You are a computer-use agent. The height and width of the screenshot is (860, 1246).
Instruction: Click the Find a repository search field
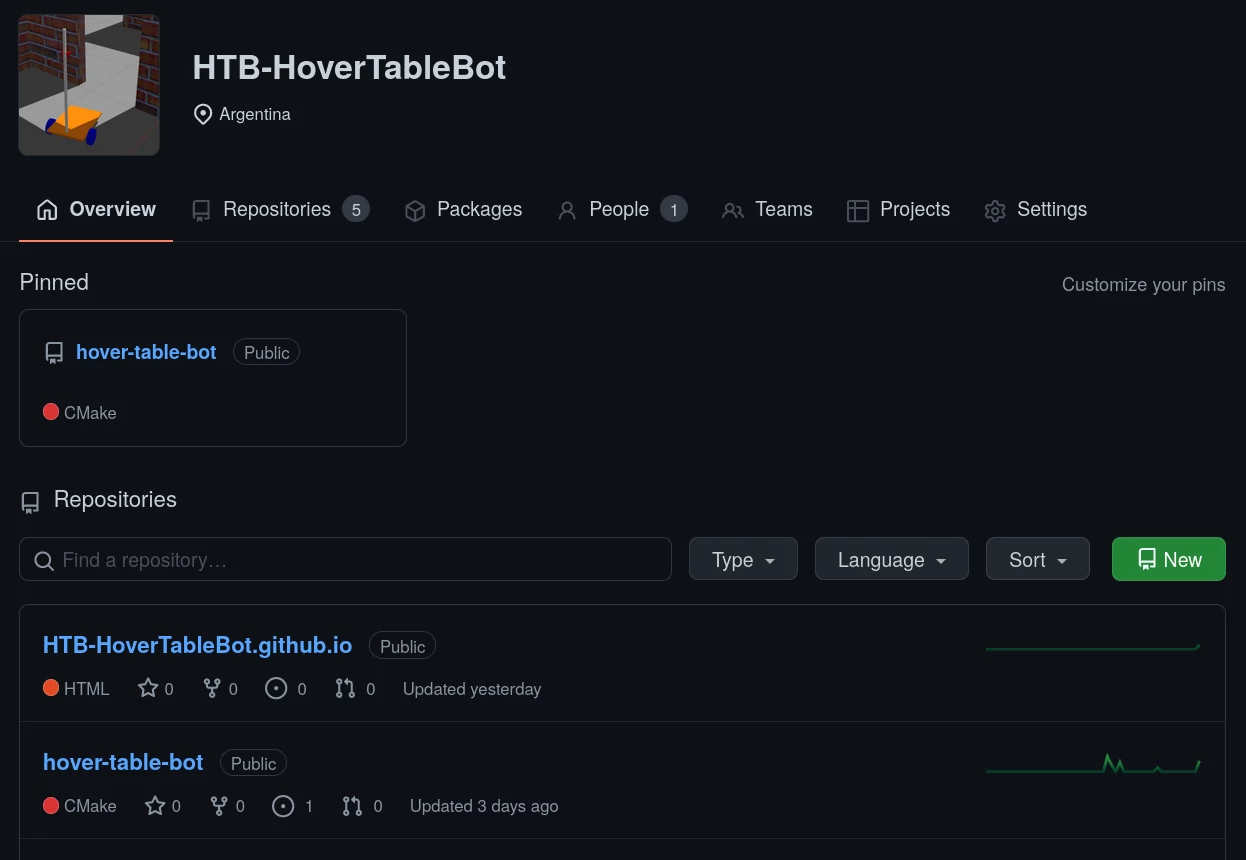345,560
